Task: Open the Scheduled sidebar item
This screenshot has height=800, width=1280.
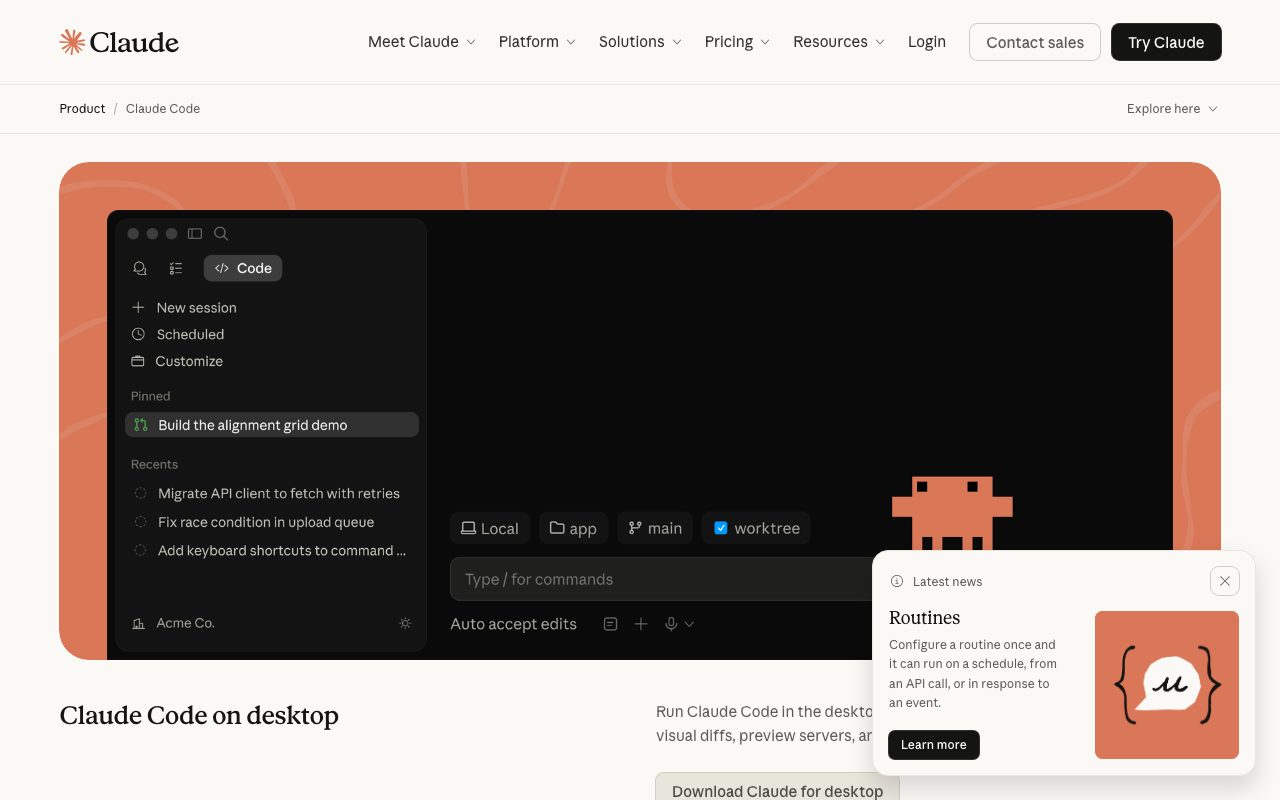Action: pos(190,334)
